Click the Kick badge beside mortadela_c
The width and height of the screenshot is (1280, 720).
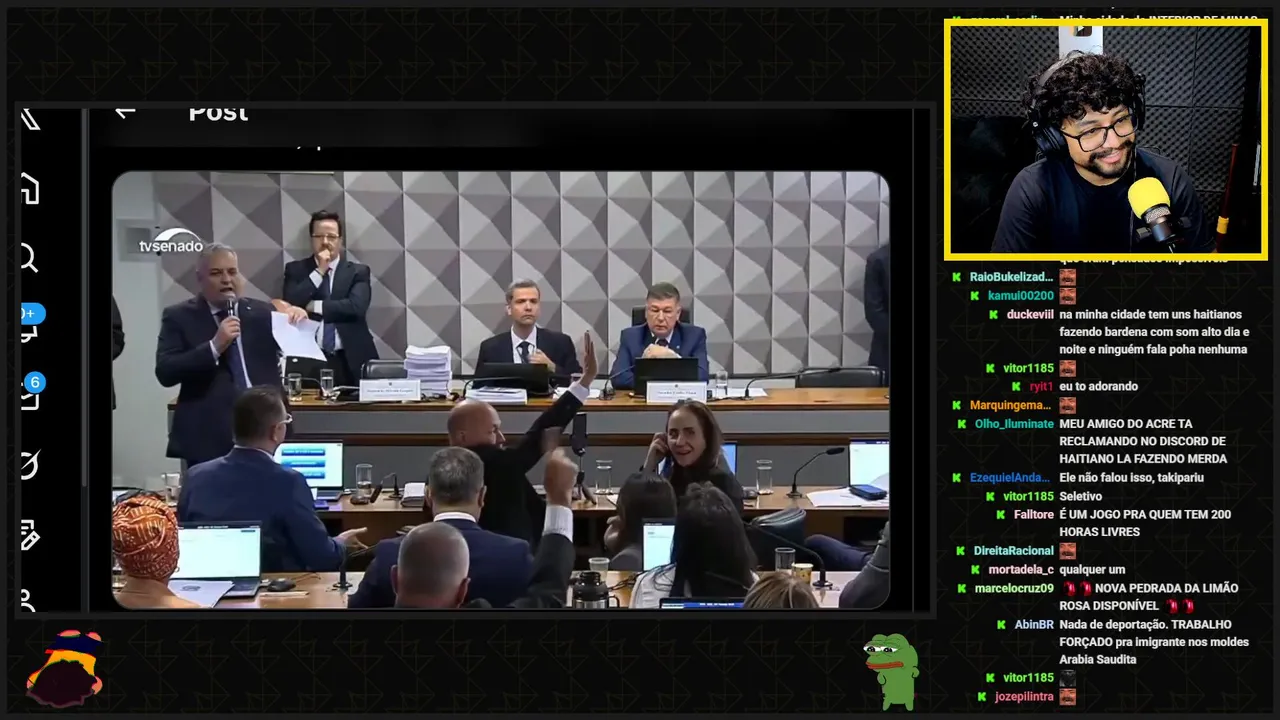pos(975,570)
